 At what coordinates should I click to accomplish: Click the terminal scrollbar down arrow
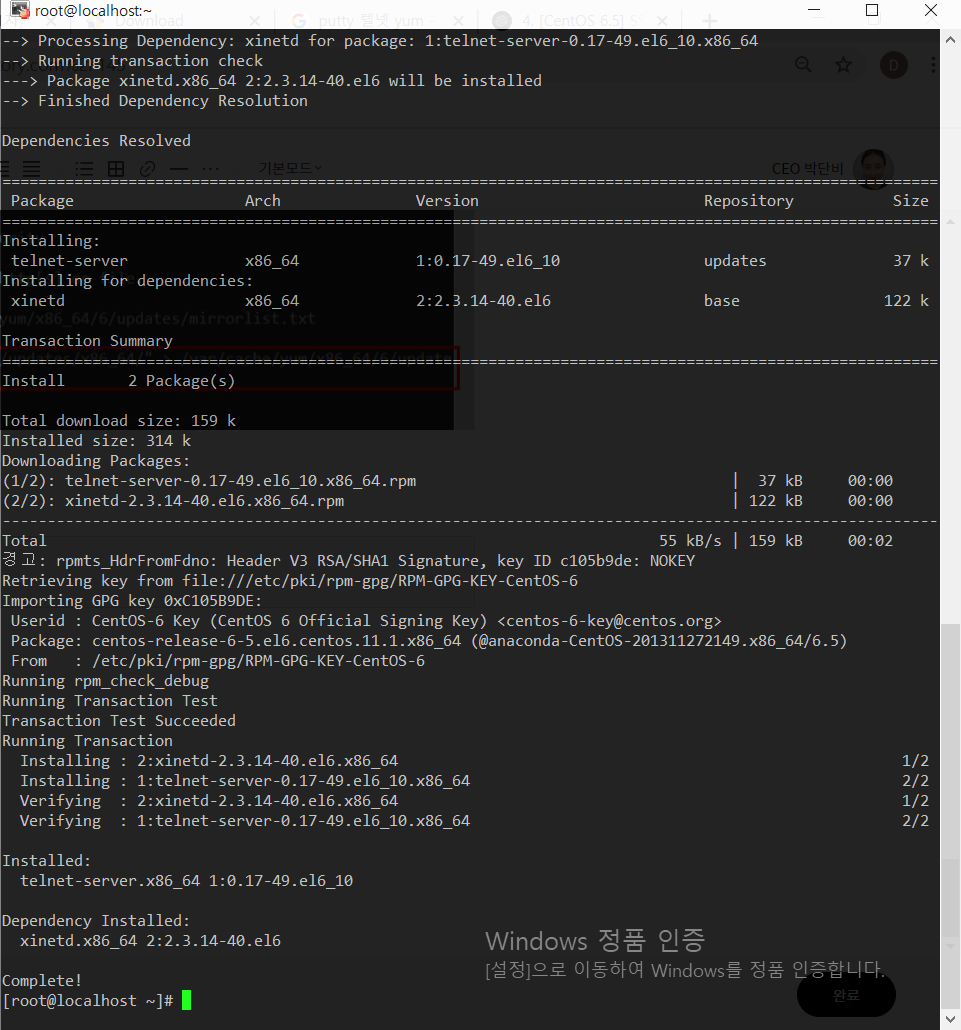(x=950, y=1019)
